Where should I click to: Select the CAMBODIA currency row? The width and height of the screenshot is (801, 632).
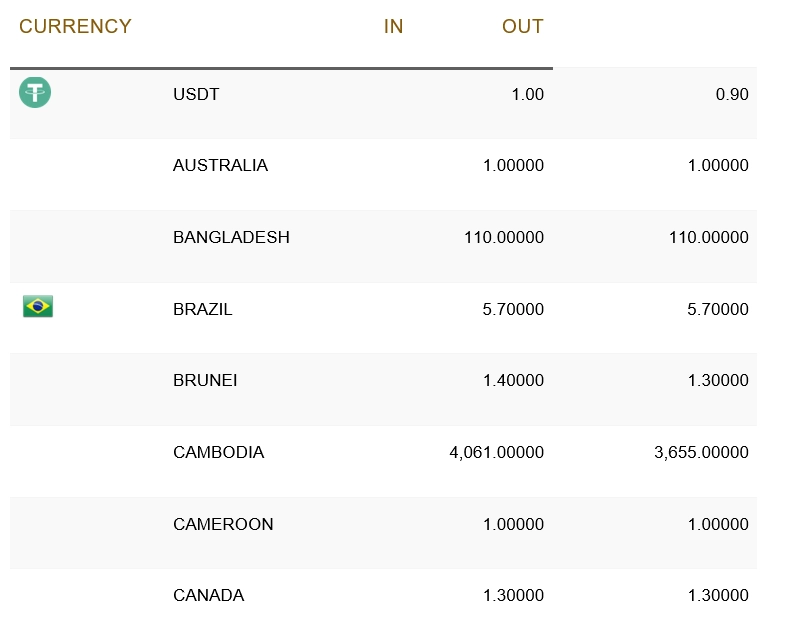coord(218,453)
